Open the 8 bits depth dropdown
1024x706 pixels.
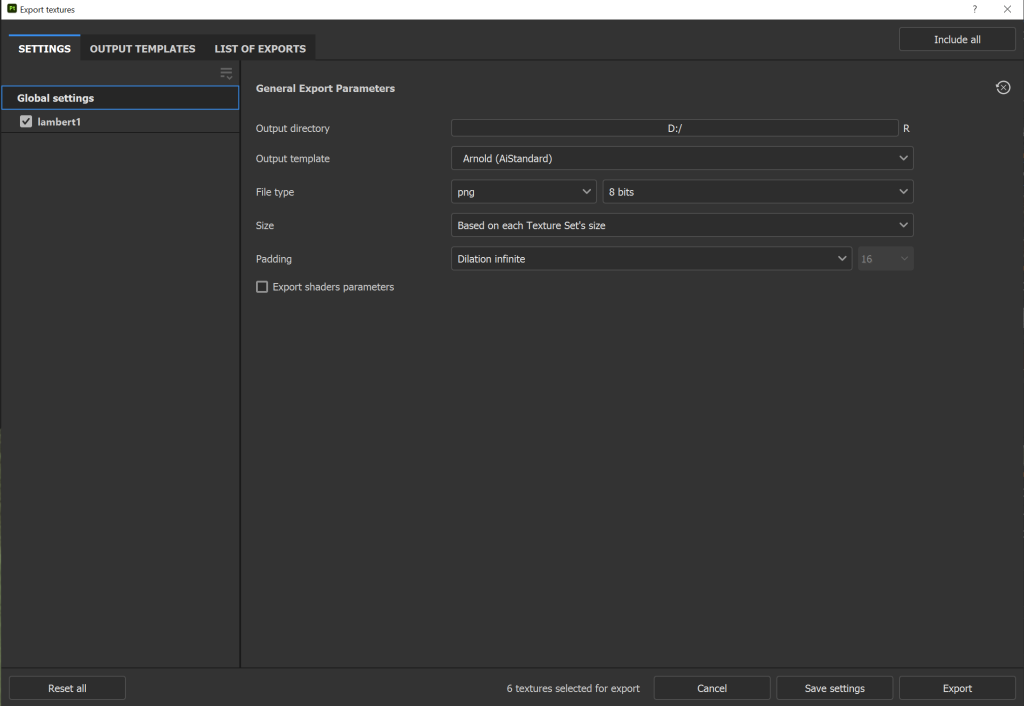(757, 192)
